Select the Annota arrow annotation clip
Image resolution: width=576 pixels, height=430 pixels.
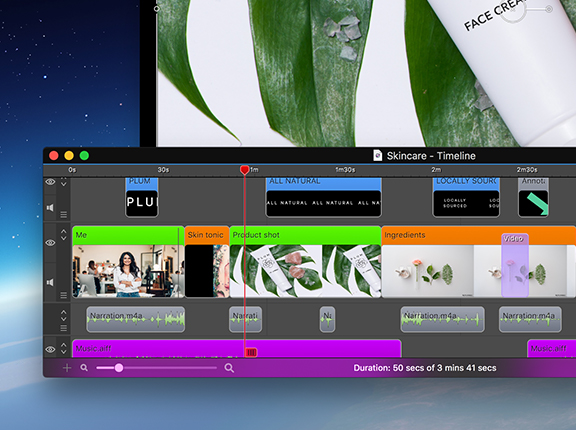coord(533,198)
